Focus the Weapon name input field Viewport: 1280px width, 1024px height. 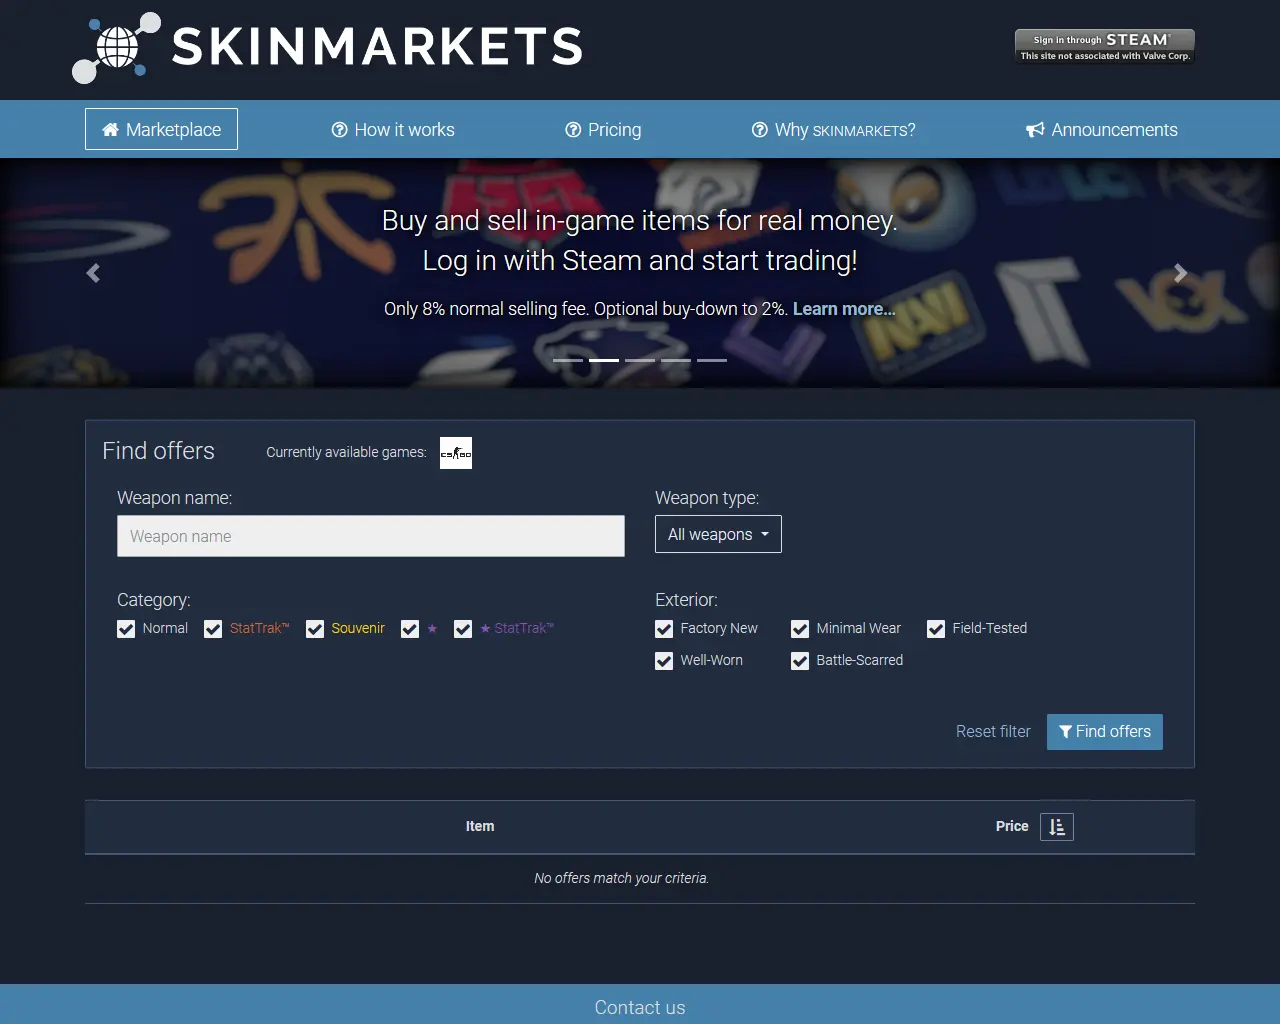point(370,536)
